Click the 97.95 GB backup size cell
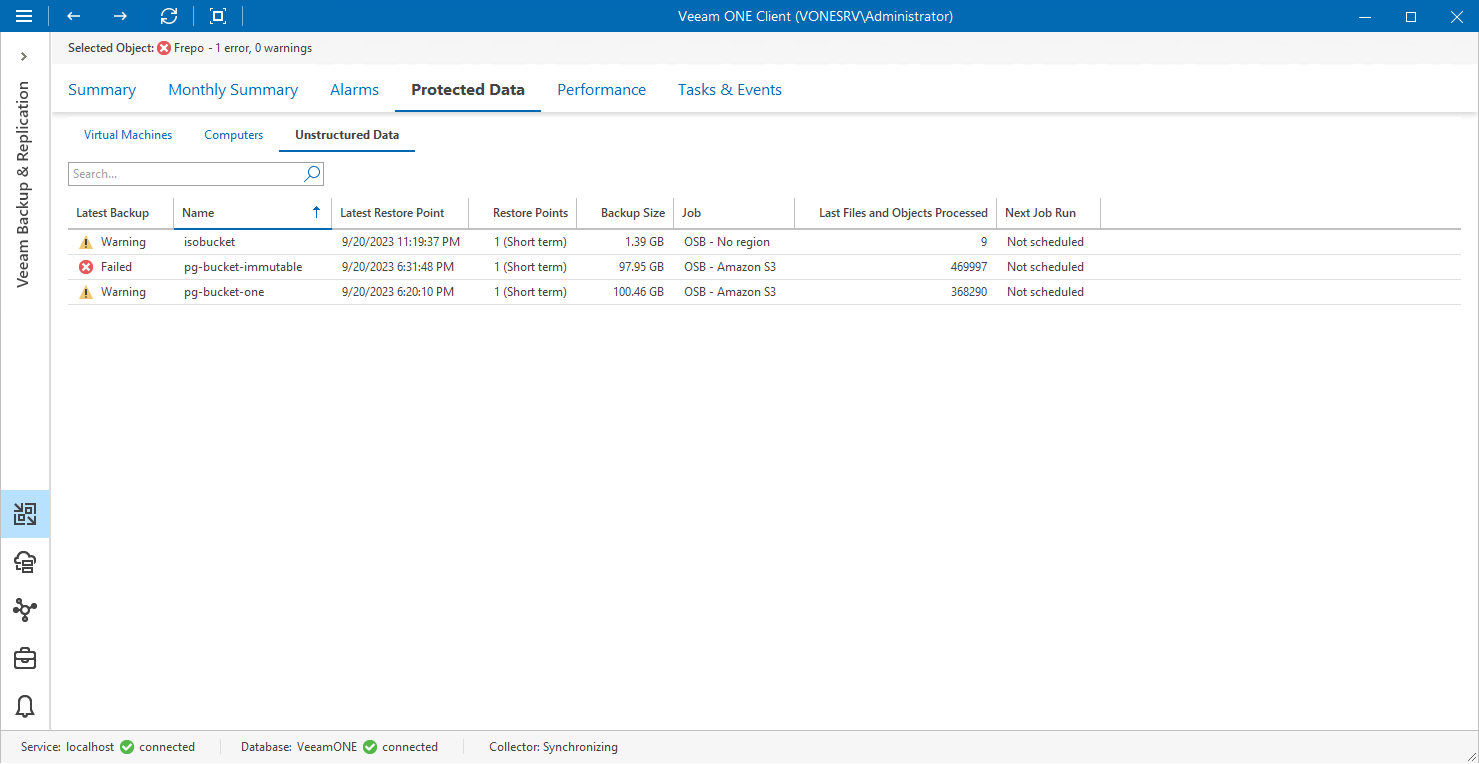Viewport: 1479px width, 764px height. [x=641, y=267]
